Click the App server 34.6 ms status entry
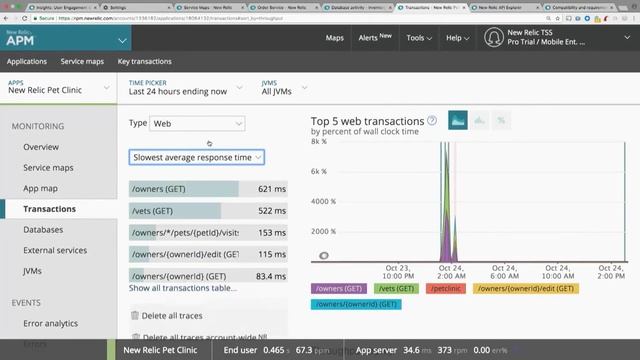This screenshot has width=640, height=360. coord(432,350)
